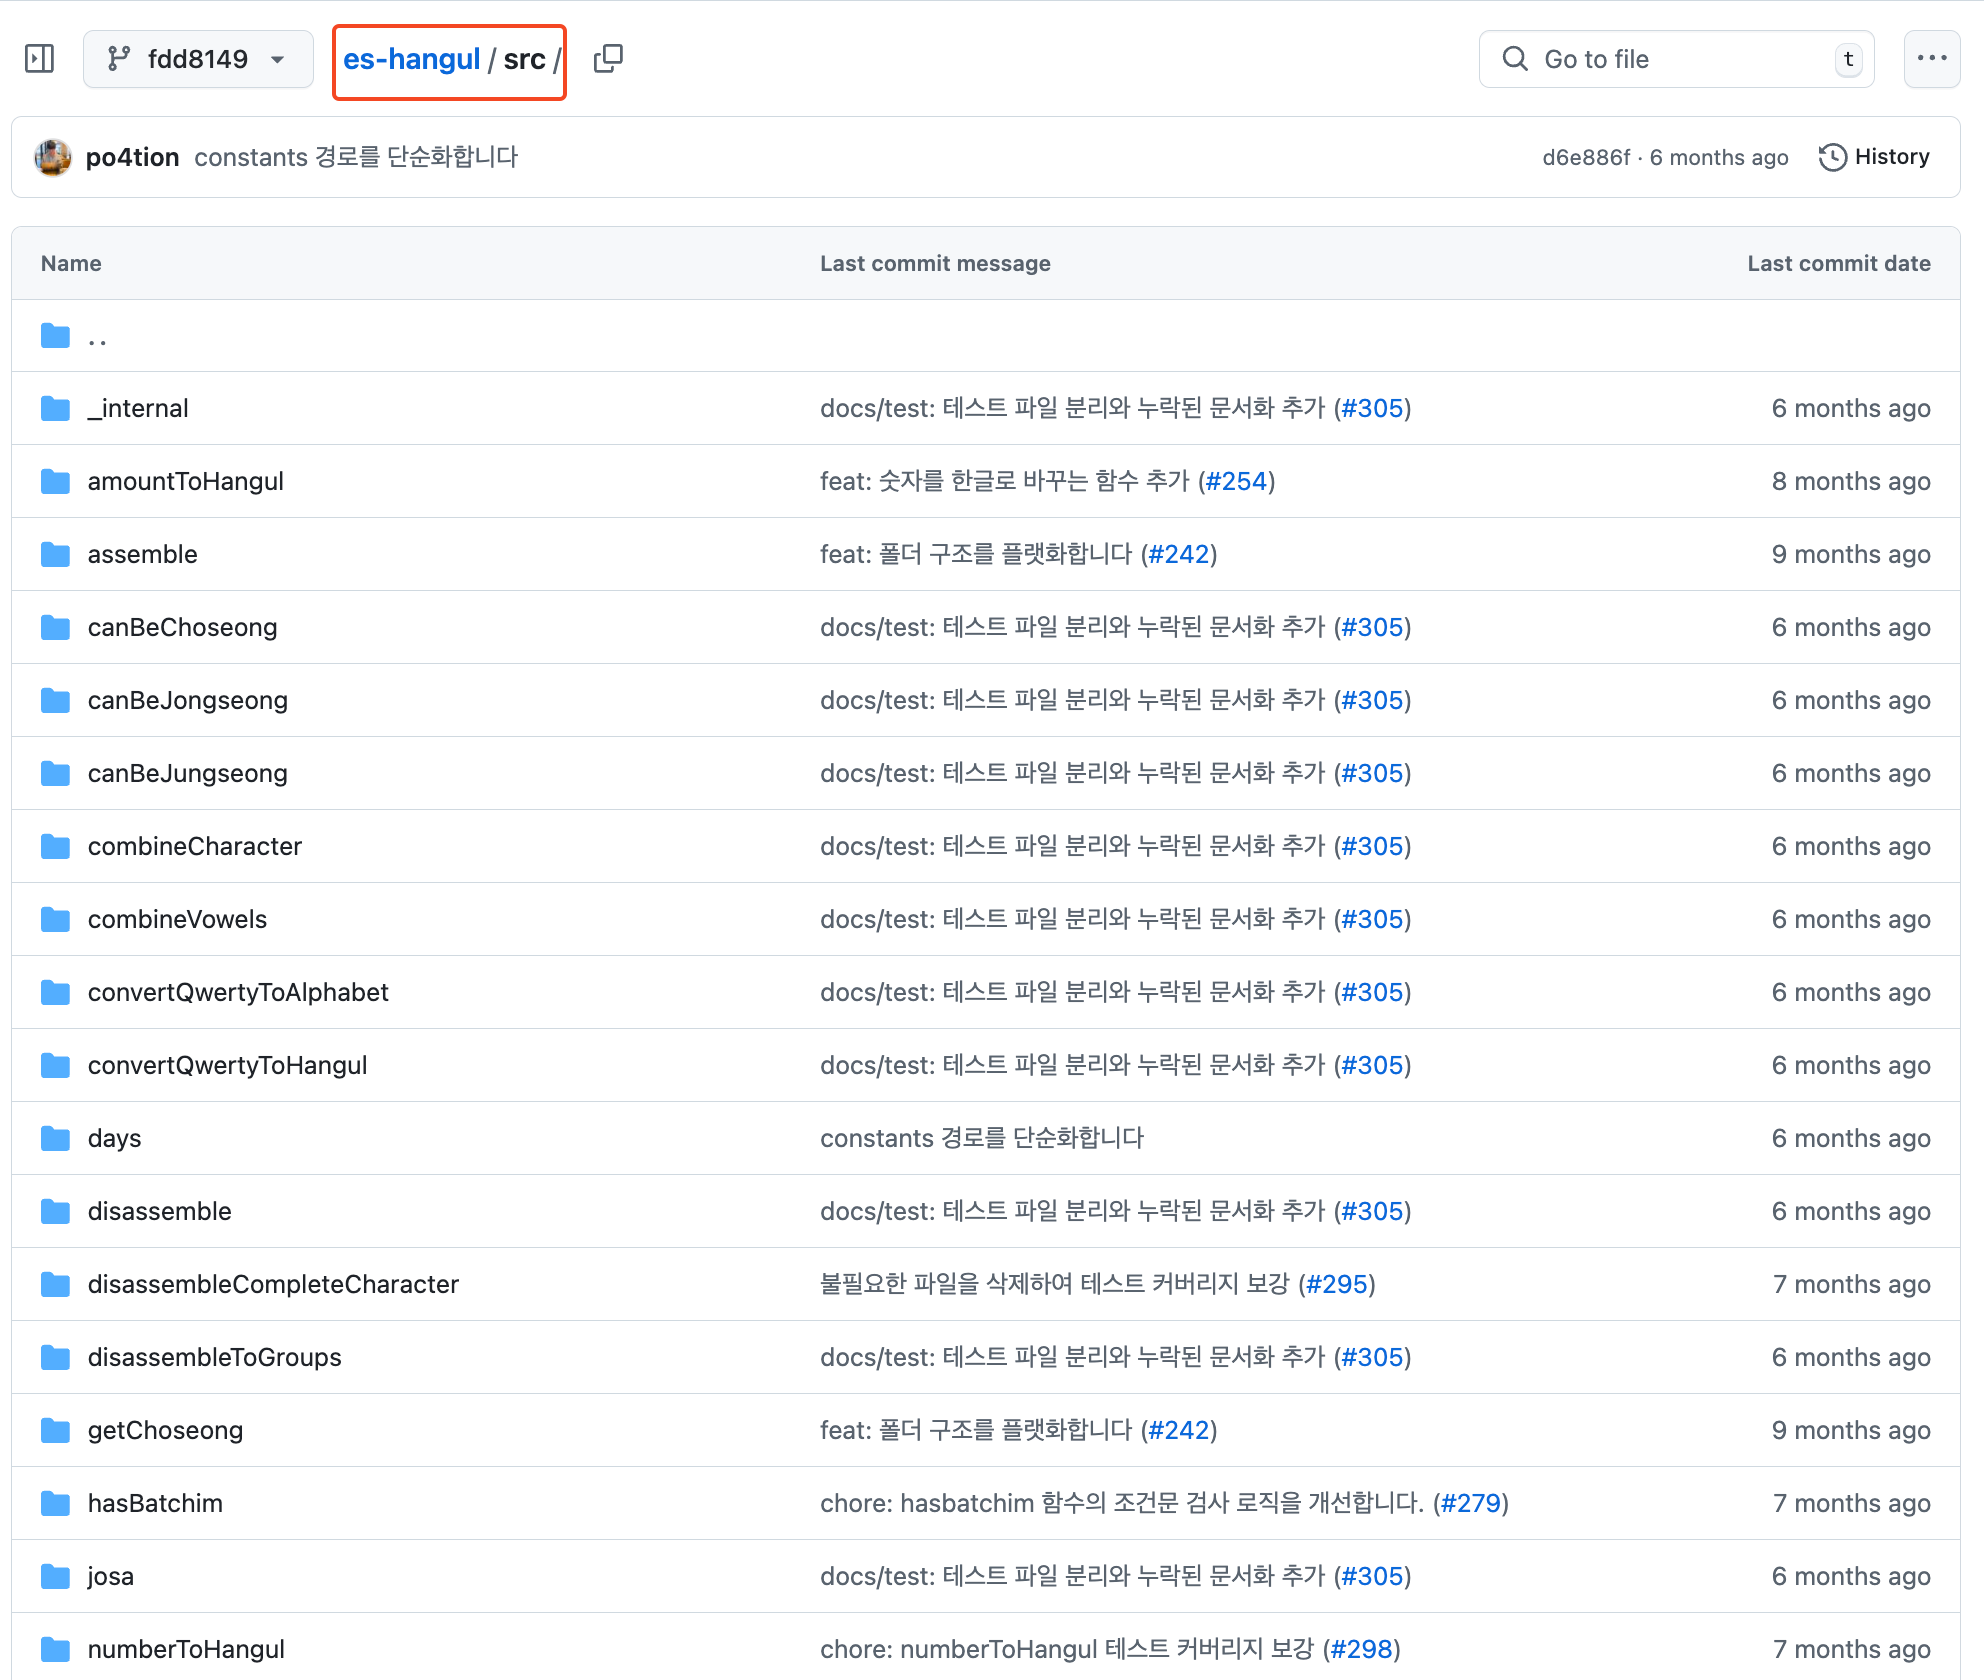Screen dimensions: 1984x1680
Task: Open the _internal folder icon
Action: coord(56,408)
